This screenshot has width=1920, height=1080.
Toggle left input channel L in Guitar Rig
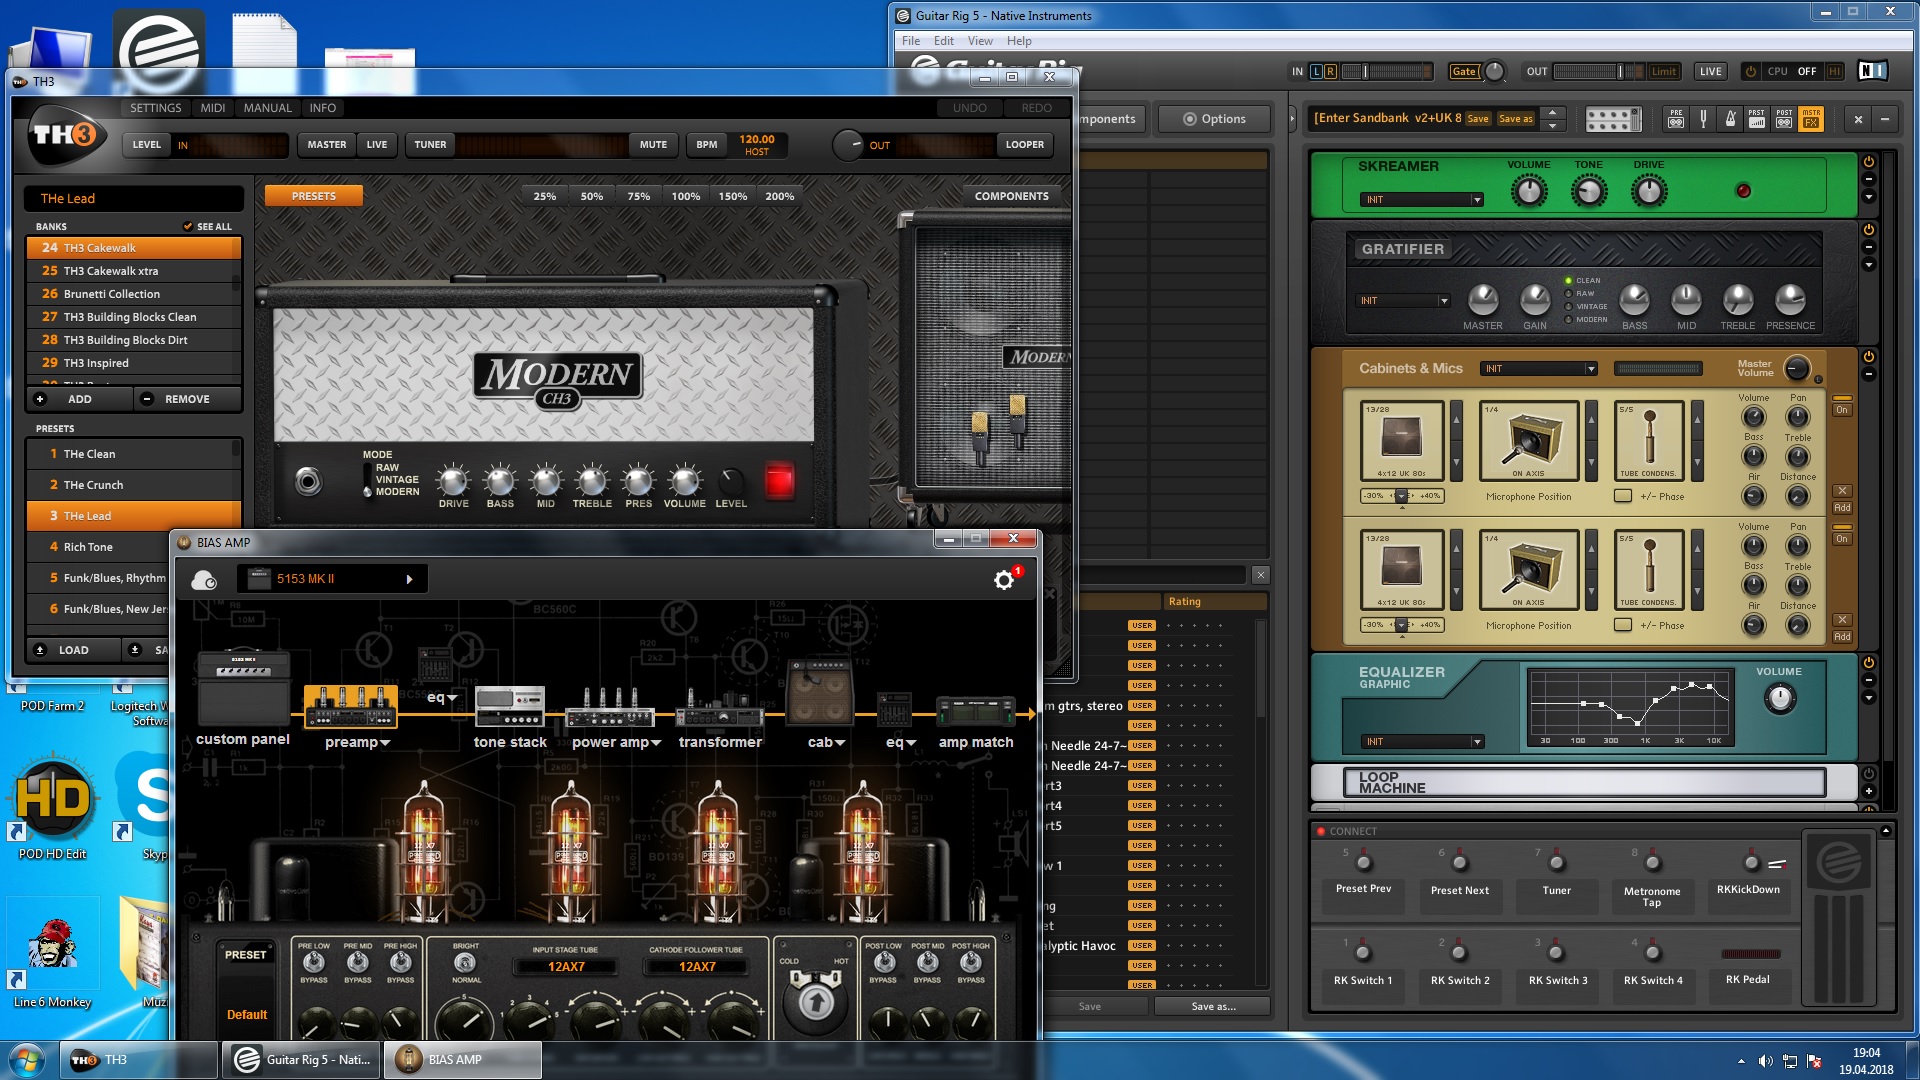[x=1316, y=71]
